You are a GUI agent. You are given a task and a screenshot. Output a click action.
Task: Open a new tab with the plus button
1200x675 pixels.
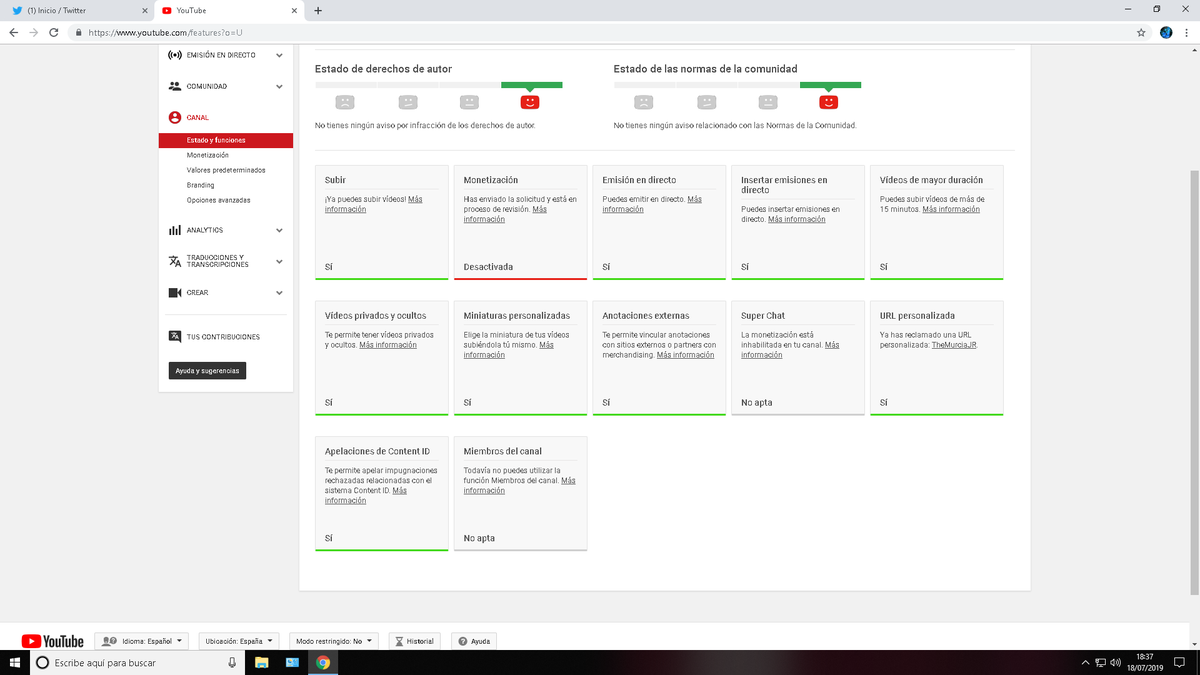pyautogui.click(x=318, y=10)
